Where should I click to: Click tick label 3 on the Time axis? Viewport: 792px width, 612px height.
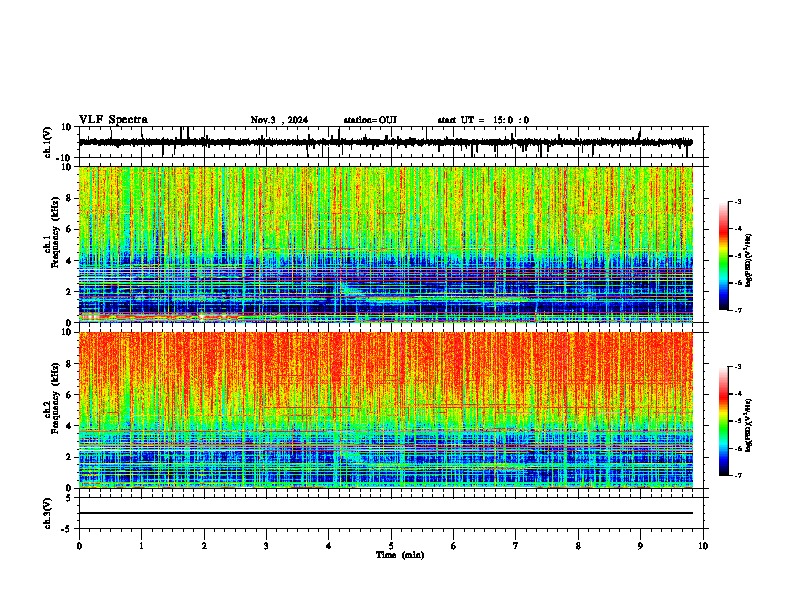point(266,546)
